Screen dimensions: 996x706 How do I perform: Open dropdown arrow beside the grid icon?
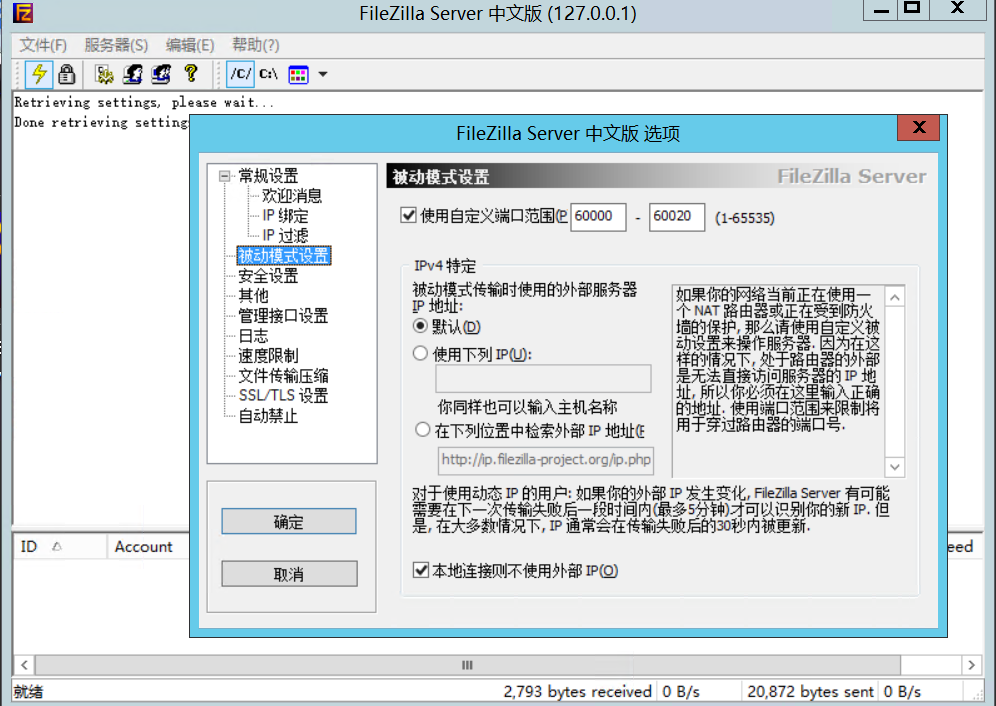point(323,74)
